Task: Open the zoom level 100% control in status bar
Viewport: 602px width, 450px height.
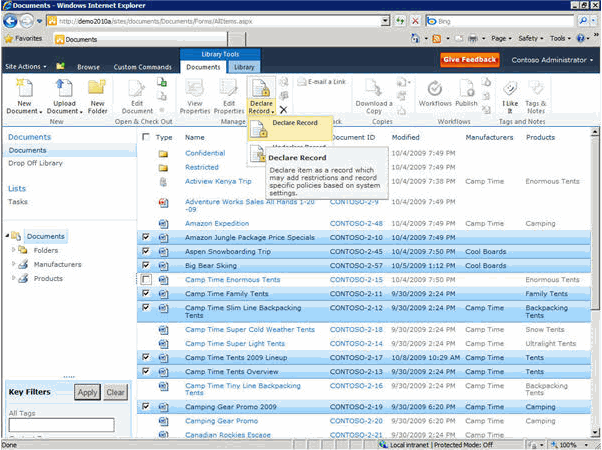Action: (570, 445)
